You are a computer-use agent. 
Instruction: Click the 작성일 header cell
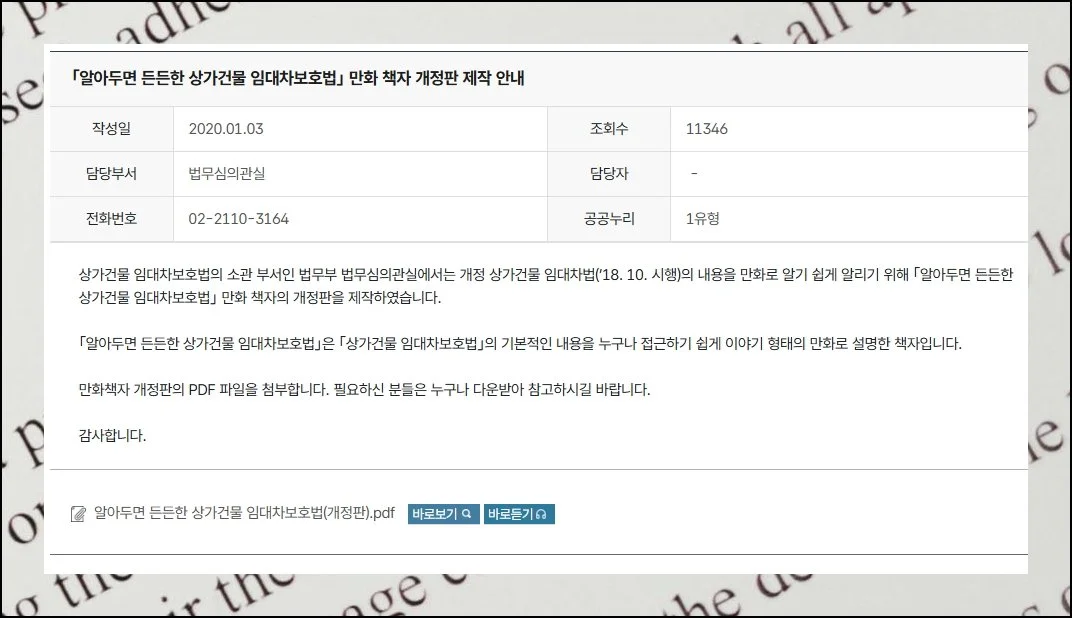tap(112, 128)
